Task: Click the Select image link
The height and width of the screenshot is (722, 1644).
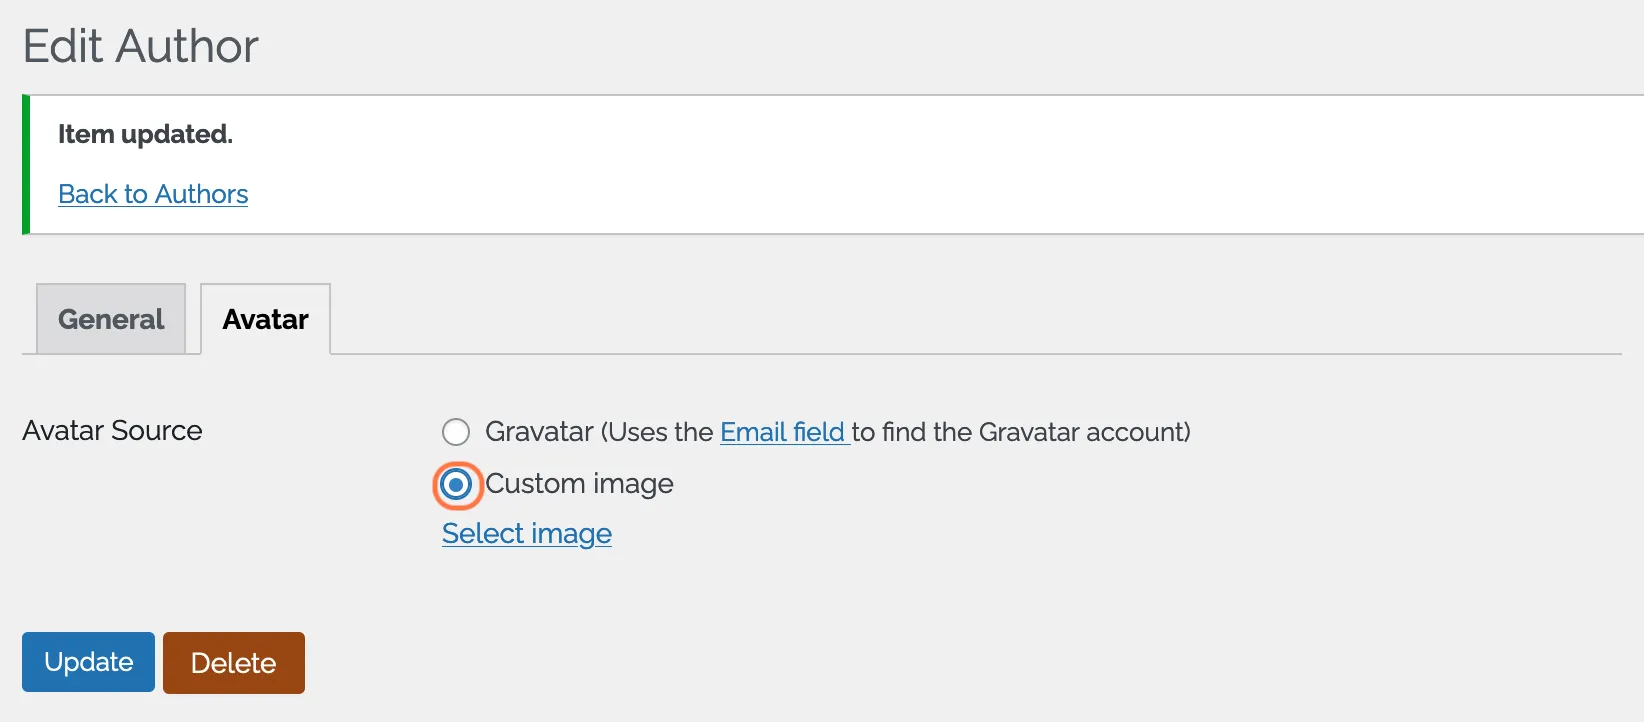Action: [527, 534]
